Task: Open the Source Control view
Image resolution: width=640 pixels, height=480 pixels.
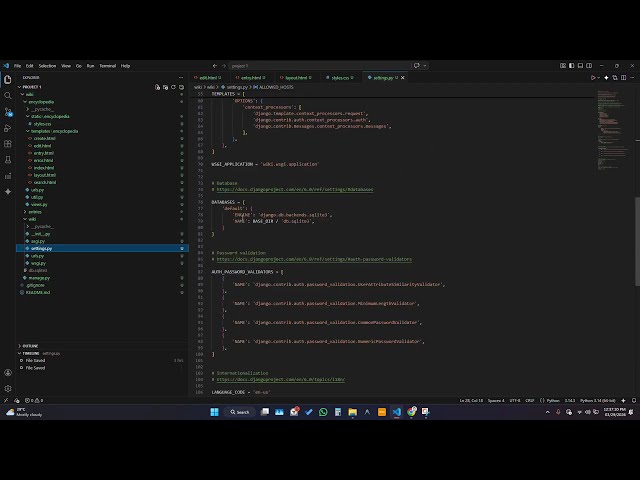Action: click(x=8, y=112)
